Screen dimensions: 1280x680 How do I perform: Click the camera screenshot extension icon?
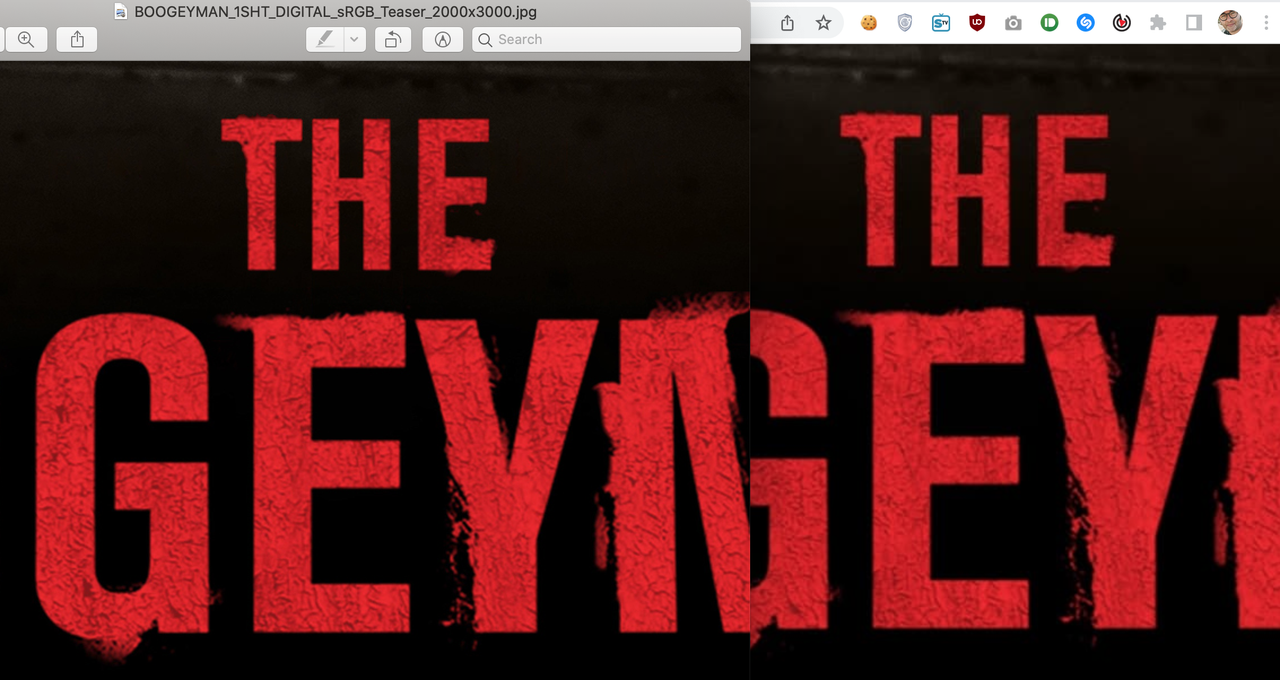coord(1013,22)
